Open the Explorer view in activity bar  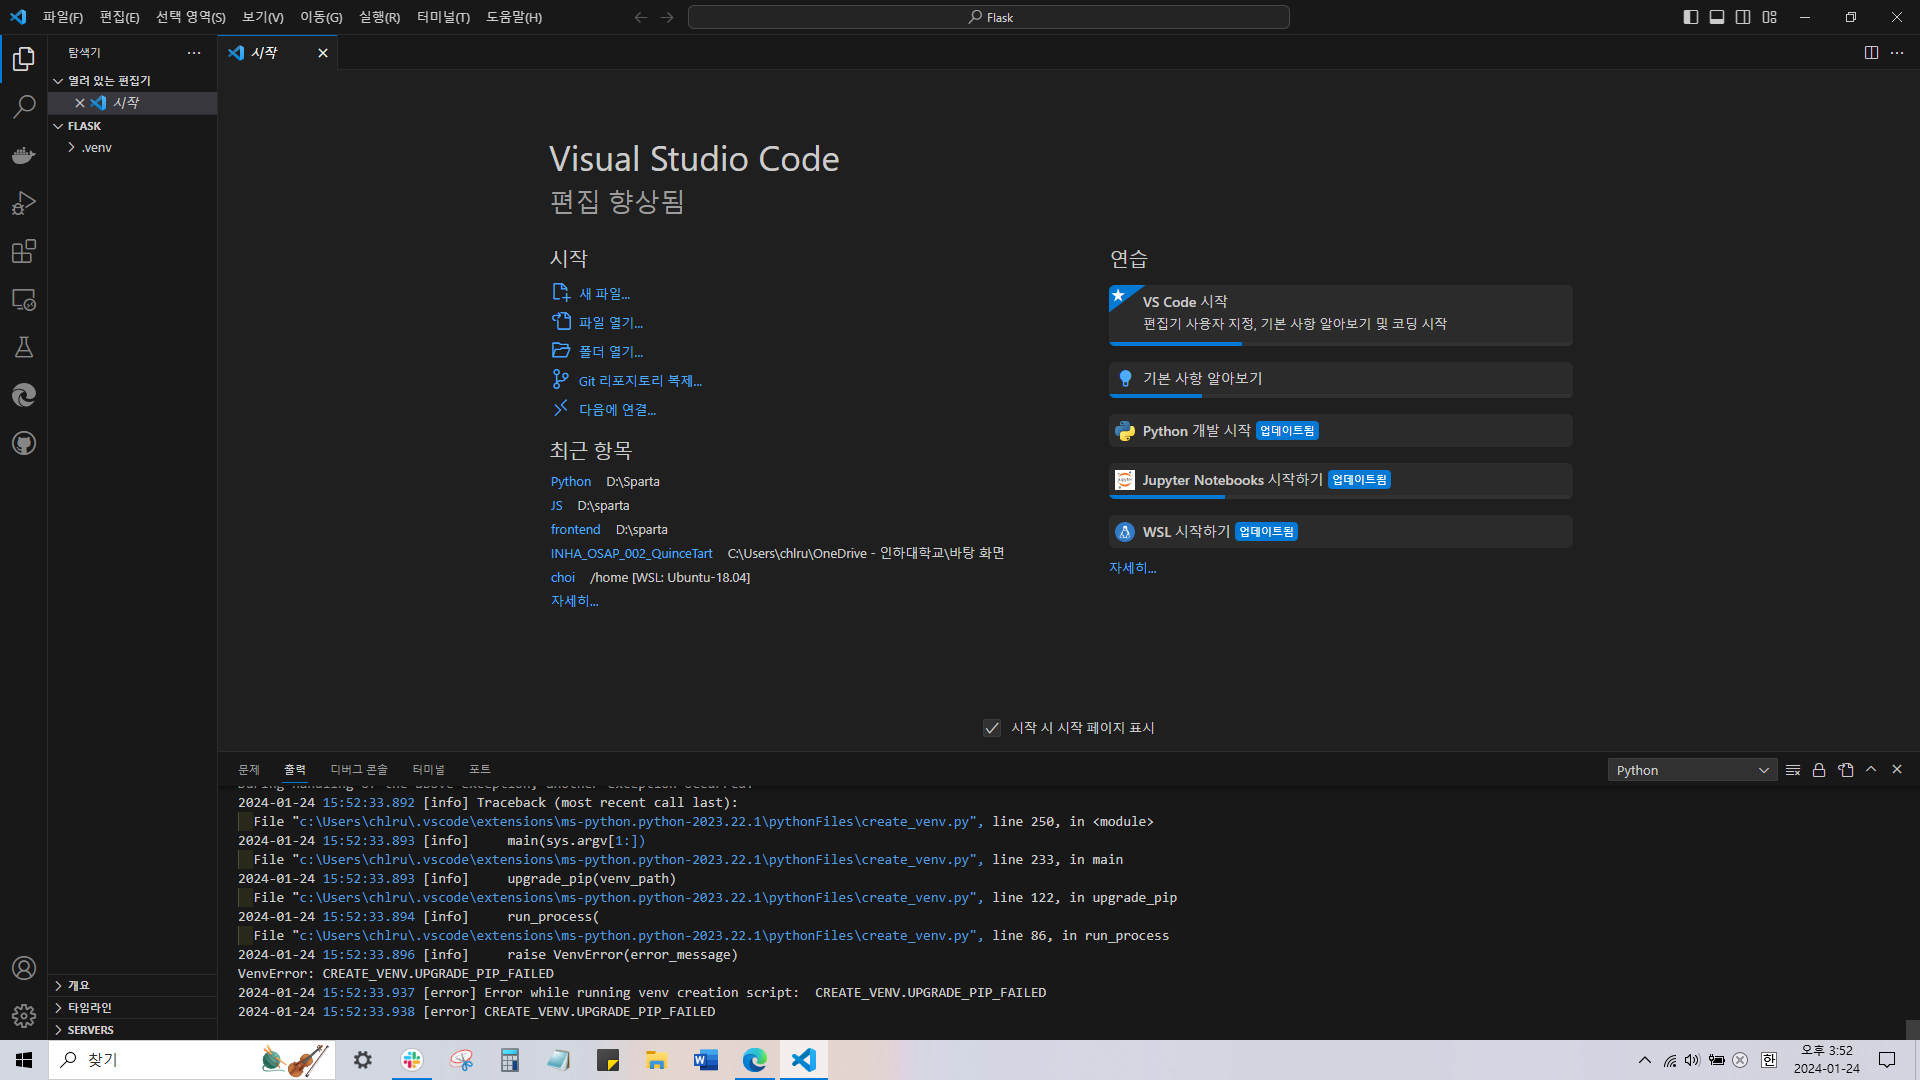click(x=24, y=59)
